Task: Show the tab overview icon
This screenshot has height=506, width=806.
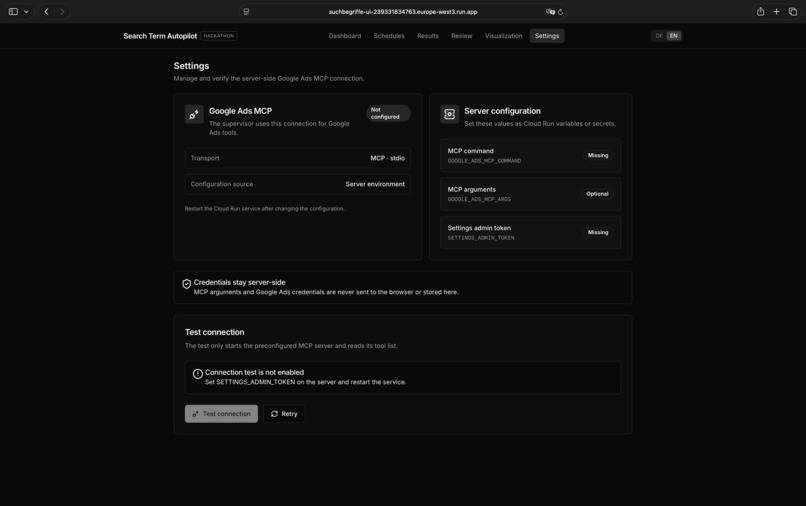Action: 793,11
